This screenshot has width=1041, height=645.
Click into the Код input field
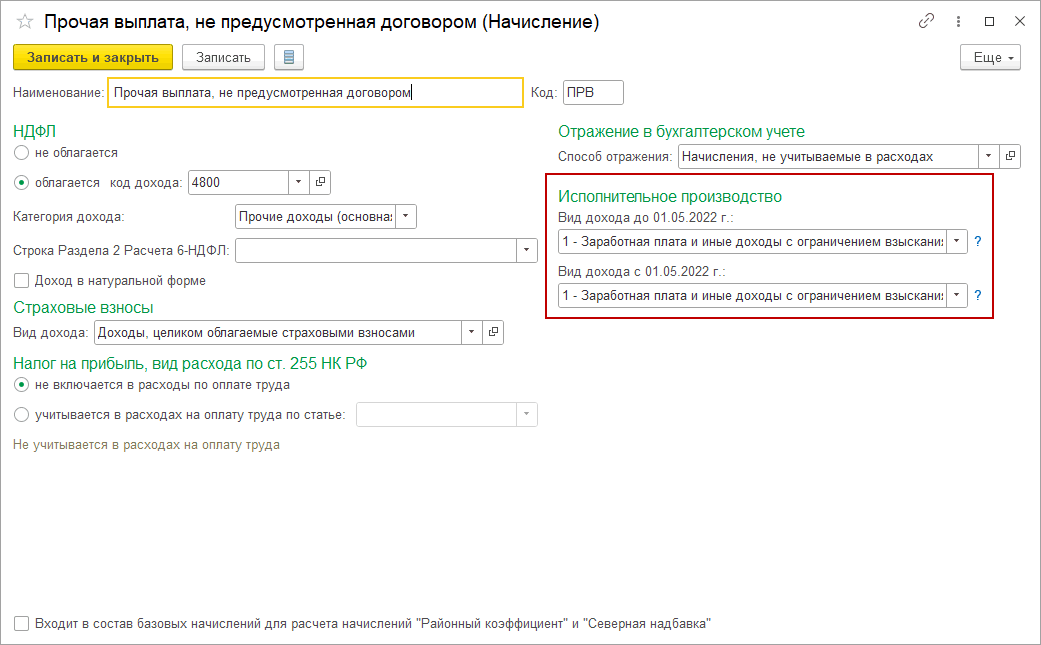click(x=593, y=93)
